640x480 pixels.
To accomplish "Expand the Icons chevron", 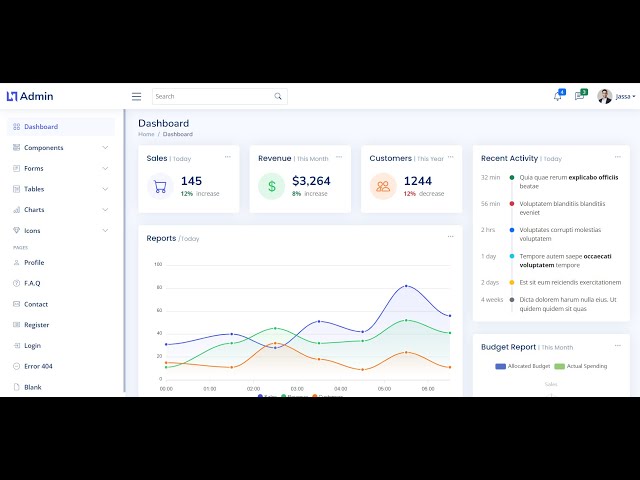I will point(105,231).
